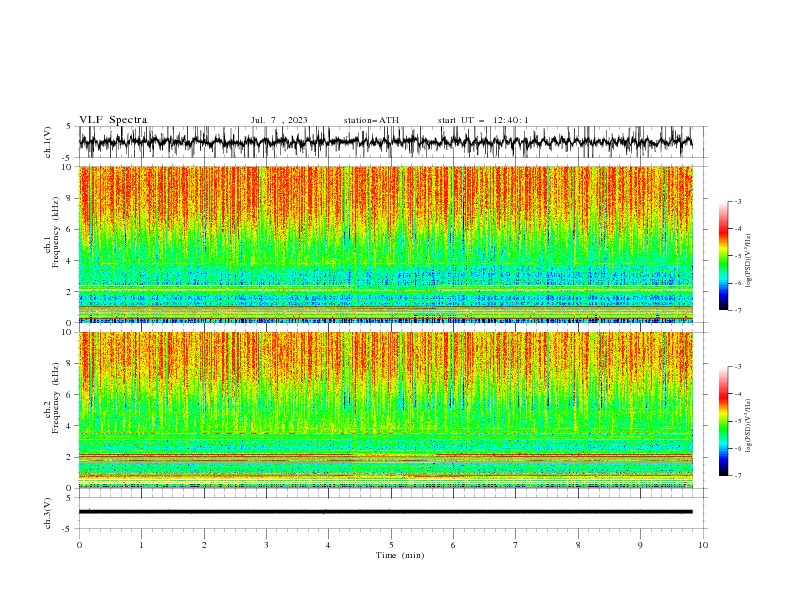792x612 pixels.
Task: Click the "-4" tick of ch.2 colorbar
Action: pos(738,394)
